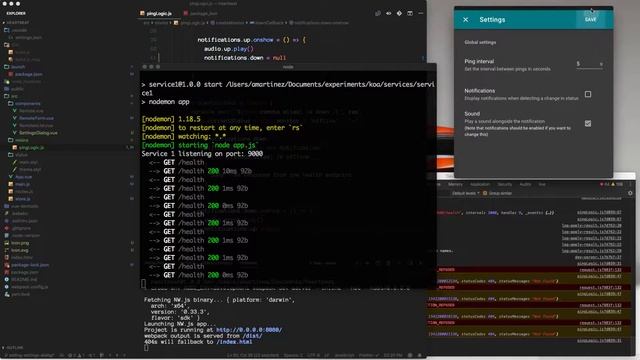The width and height of the screenshot is (640, 360).
Task: Open Default levels dropdown in DevTools
Action: coord(465,193)
